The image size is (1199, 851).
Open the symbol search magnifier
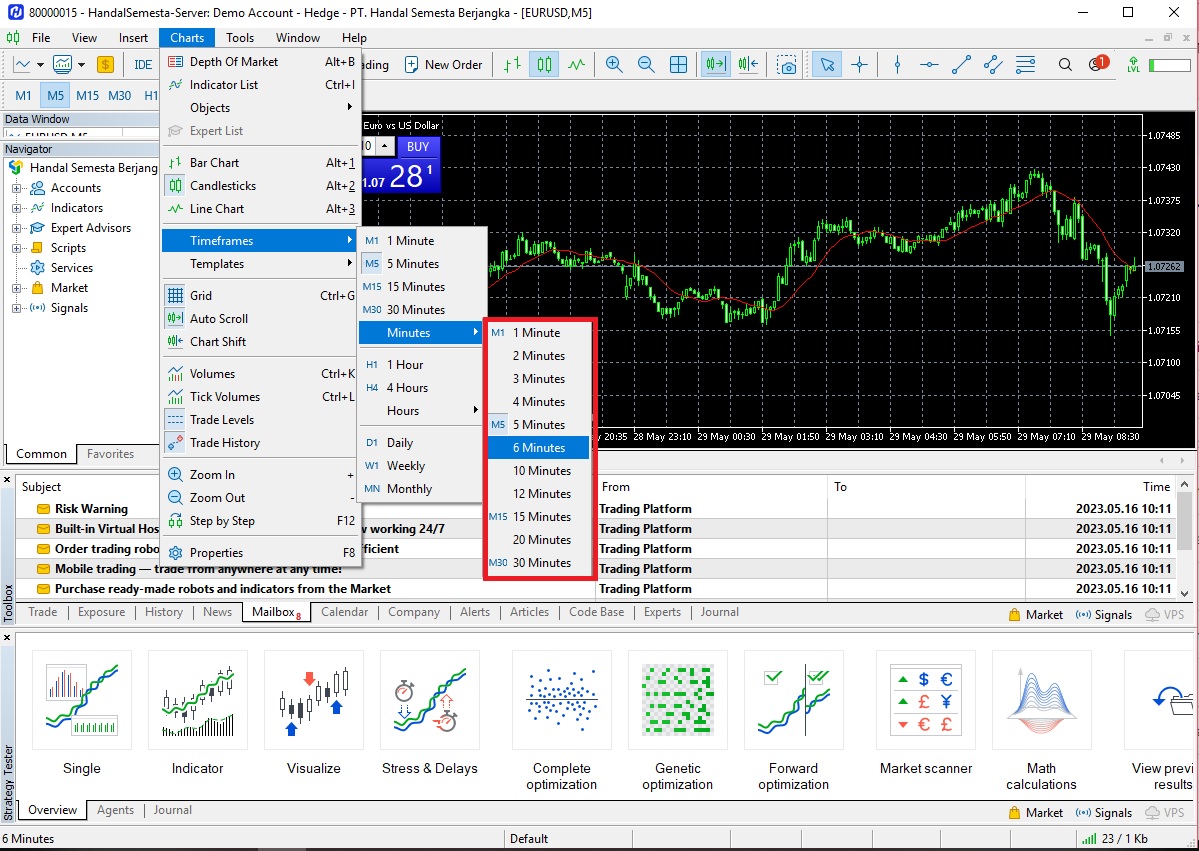pyautogui.click(x=1064, y=63)
